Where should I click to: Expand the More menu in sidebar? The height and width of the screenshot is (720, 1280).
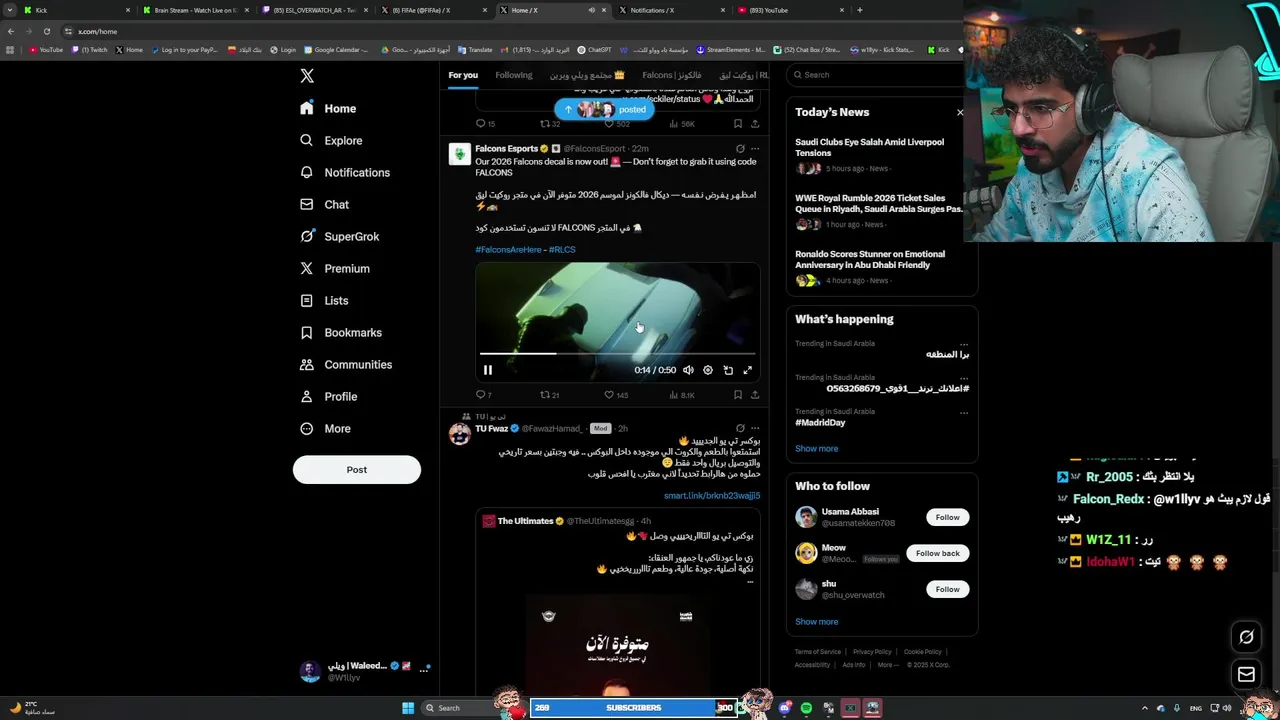click(325, 429)
